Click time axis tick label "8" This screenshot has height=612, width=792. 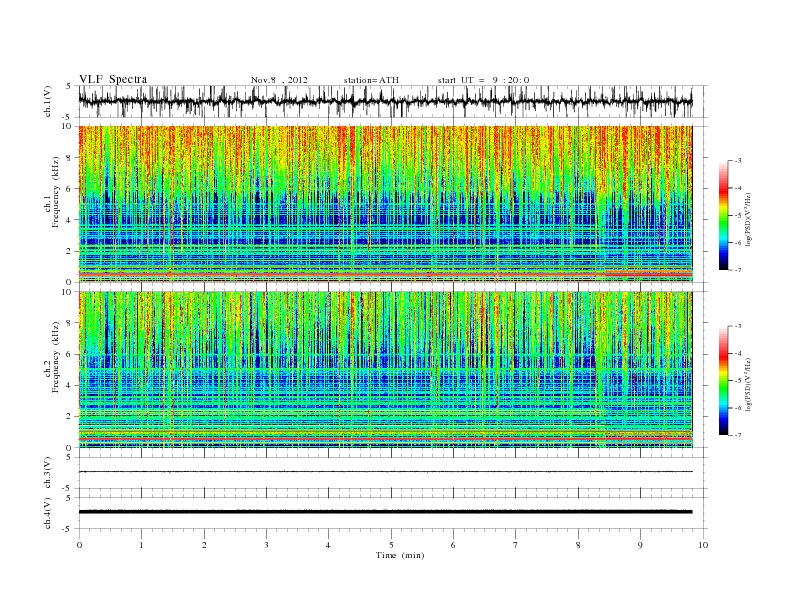(x=578, y=545)
